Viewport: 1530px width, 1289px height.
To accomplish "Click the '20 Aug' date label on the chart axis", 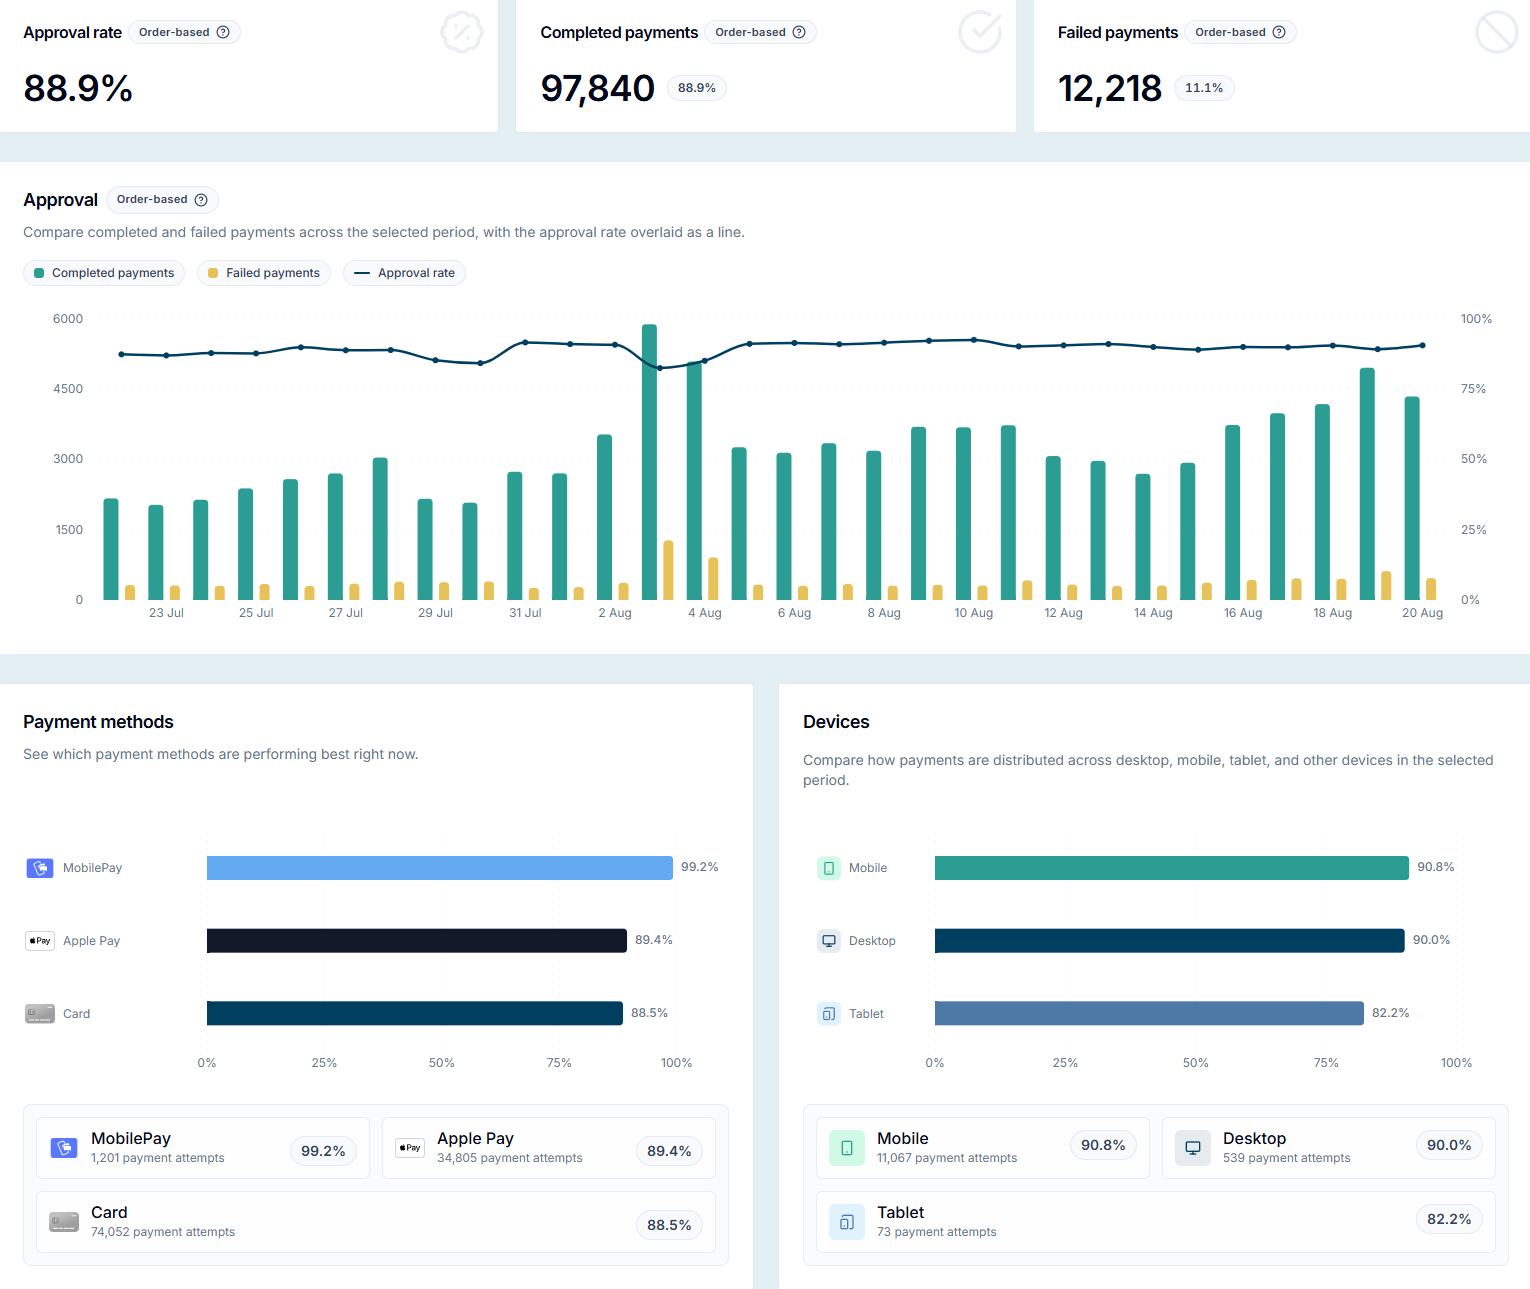I will [x=1423, y=613].
